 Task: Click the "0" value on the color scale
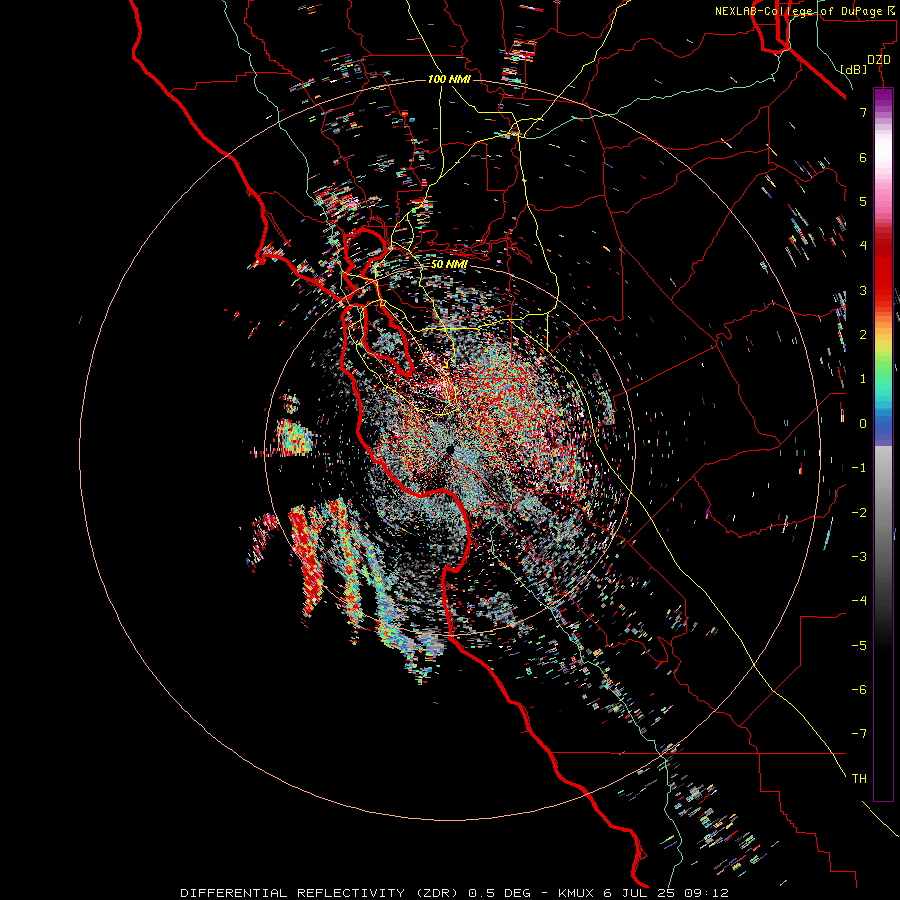click(863, 424)
